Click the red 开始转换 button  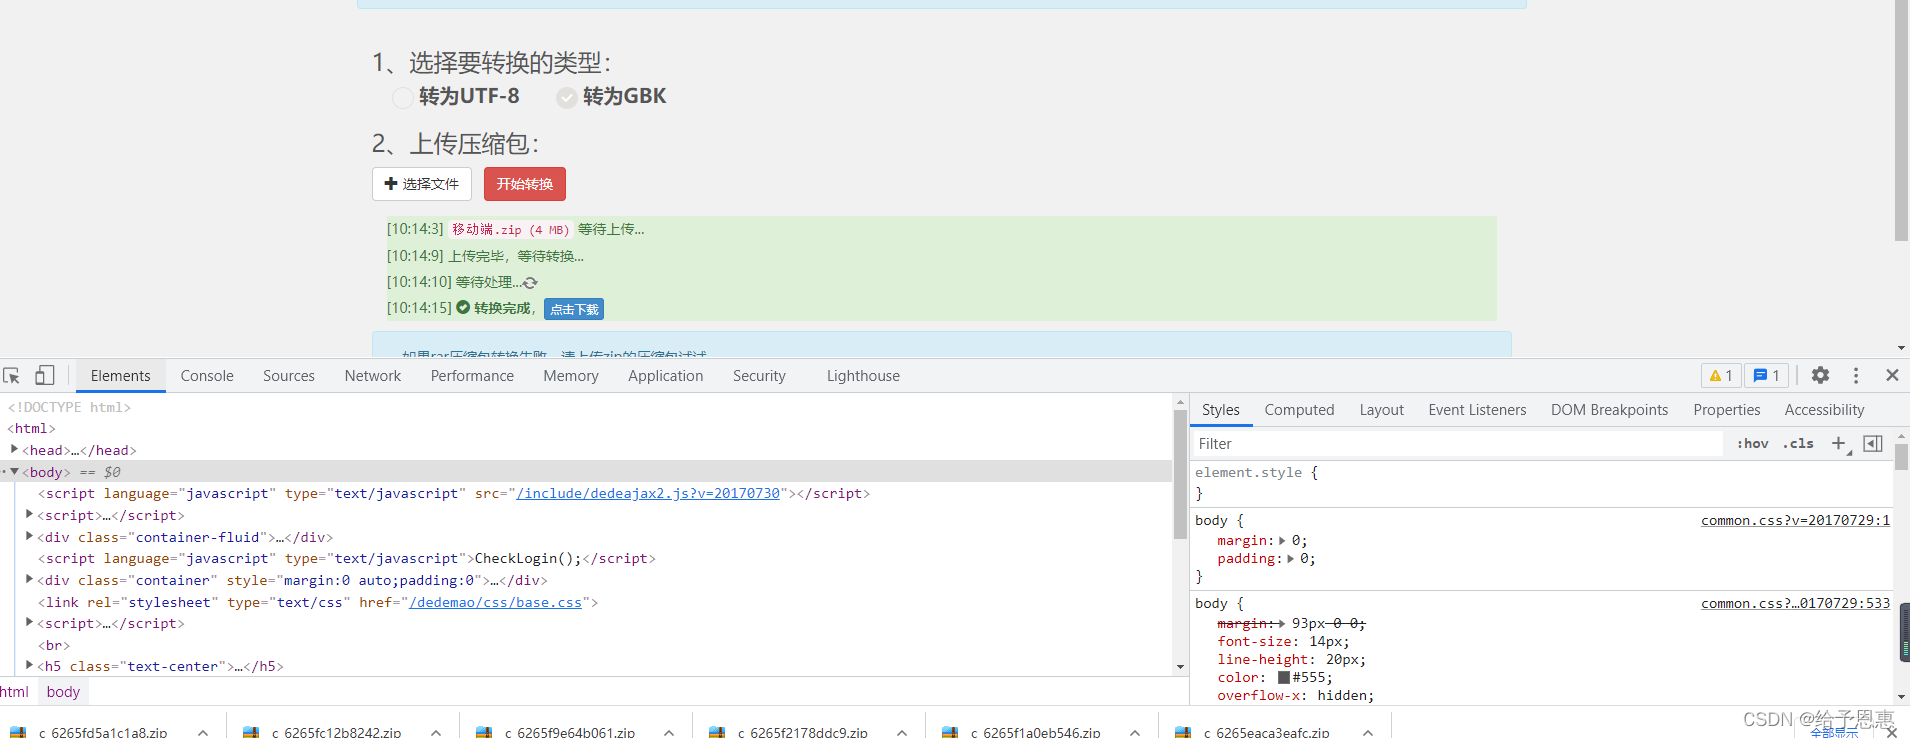(x=525, y=184)
